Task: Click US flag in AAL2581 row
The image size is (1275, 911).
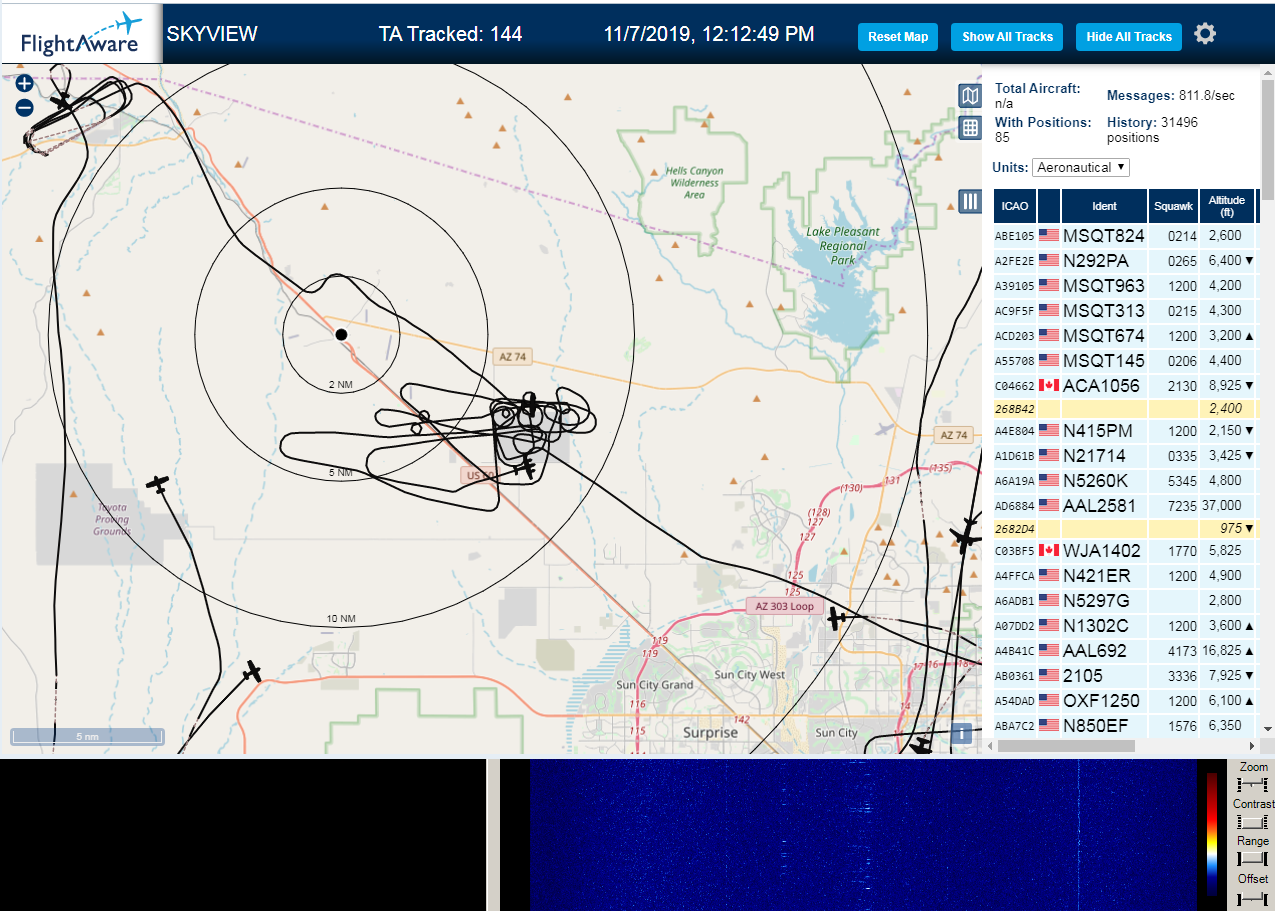Action: click(x=1049, y=505)
